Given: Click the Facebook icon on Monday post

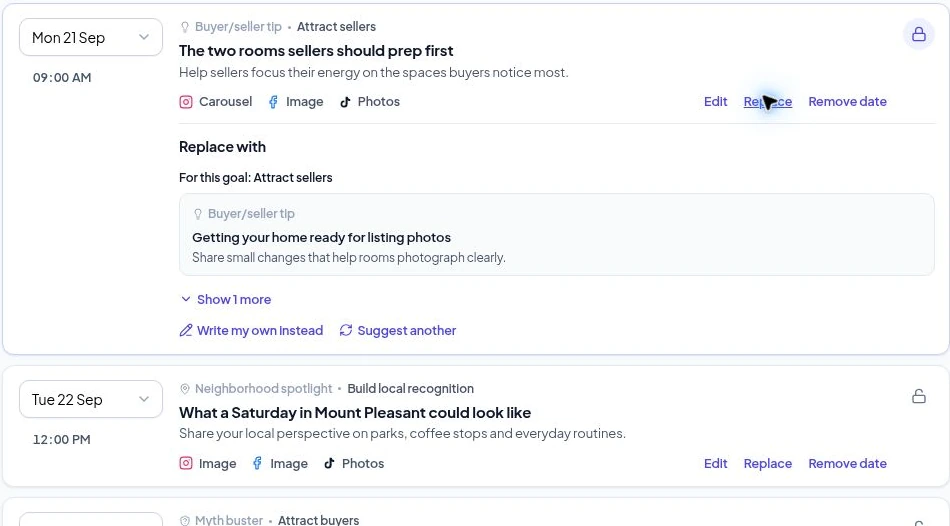Looking at the screenshot, I should pos(273,102).
